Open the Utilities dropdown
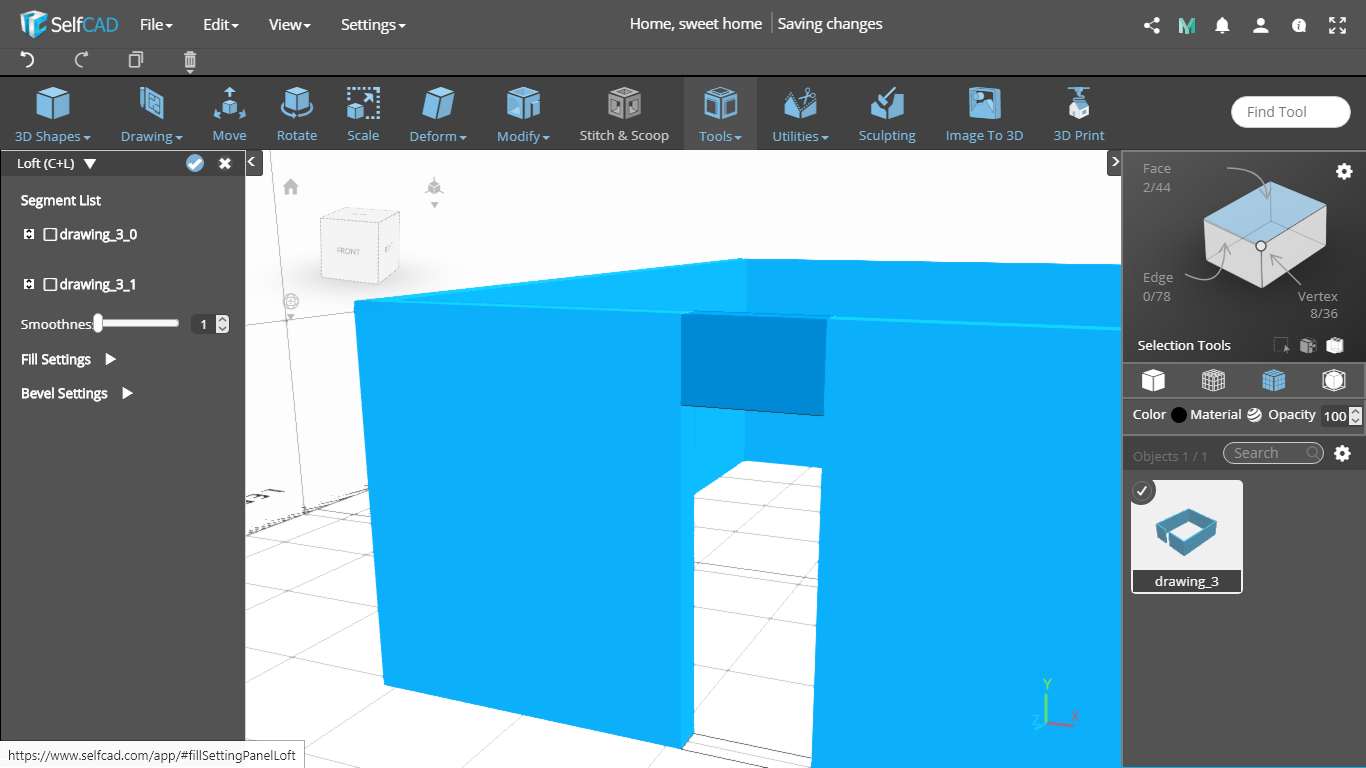The image size is (1366, 768). pyautogui.click(x=800, y=114)
